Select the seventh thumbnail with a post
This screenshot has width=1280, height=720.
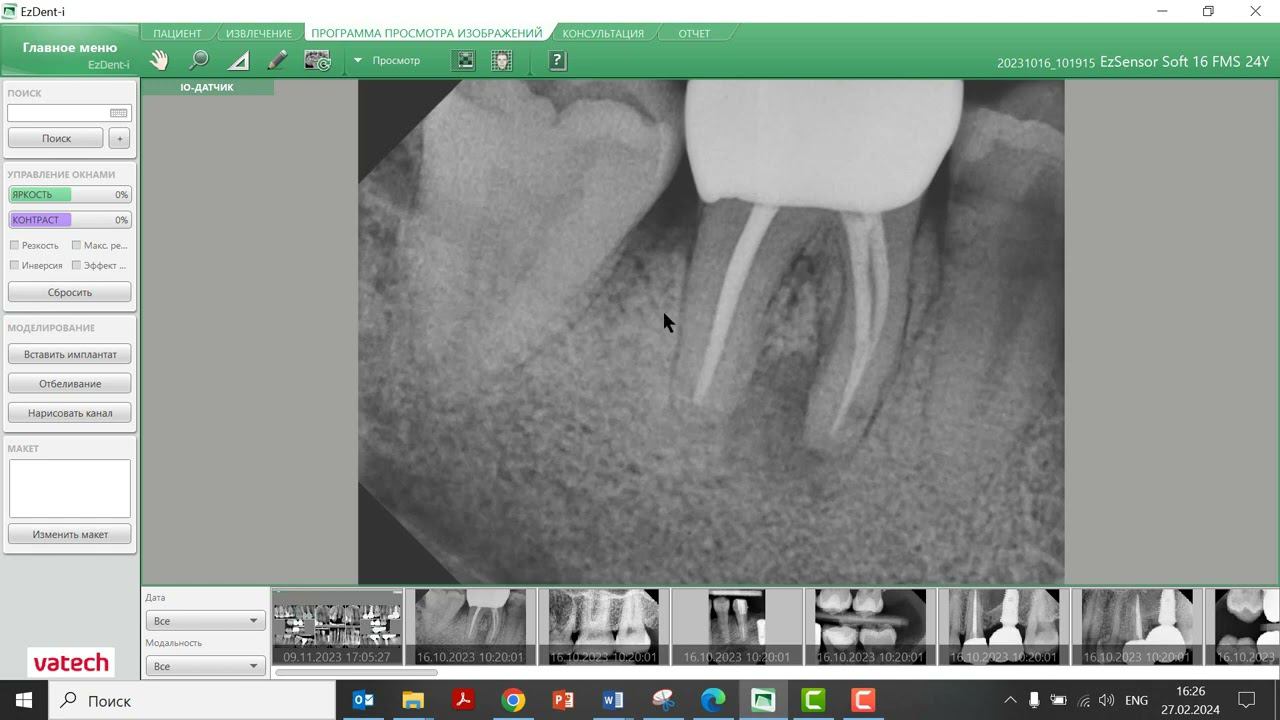tap(1137, 627)
